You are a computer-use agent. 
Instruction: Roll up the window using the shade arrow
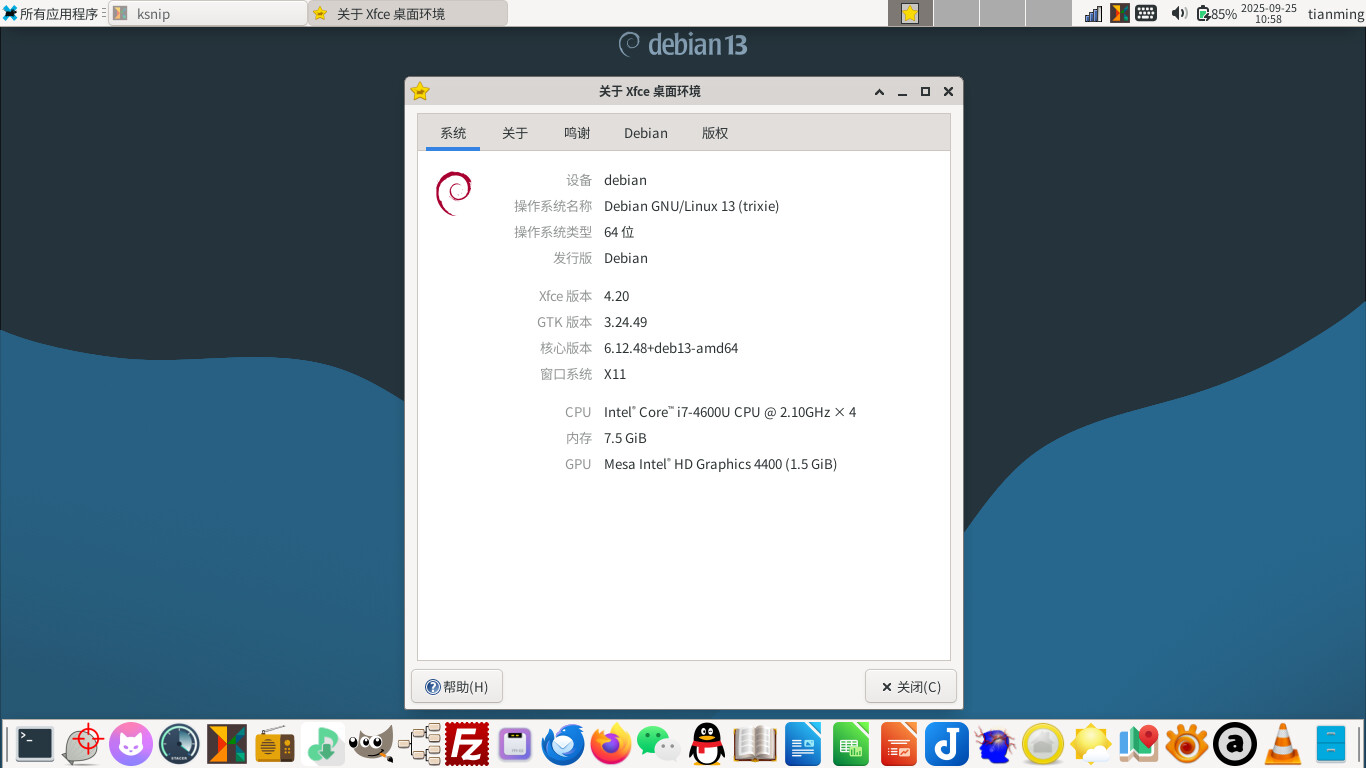click(879, 92)
